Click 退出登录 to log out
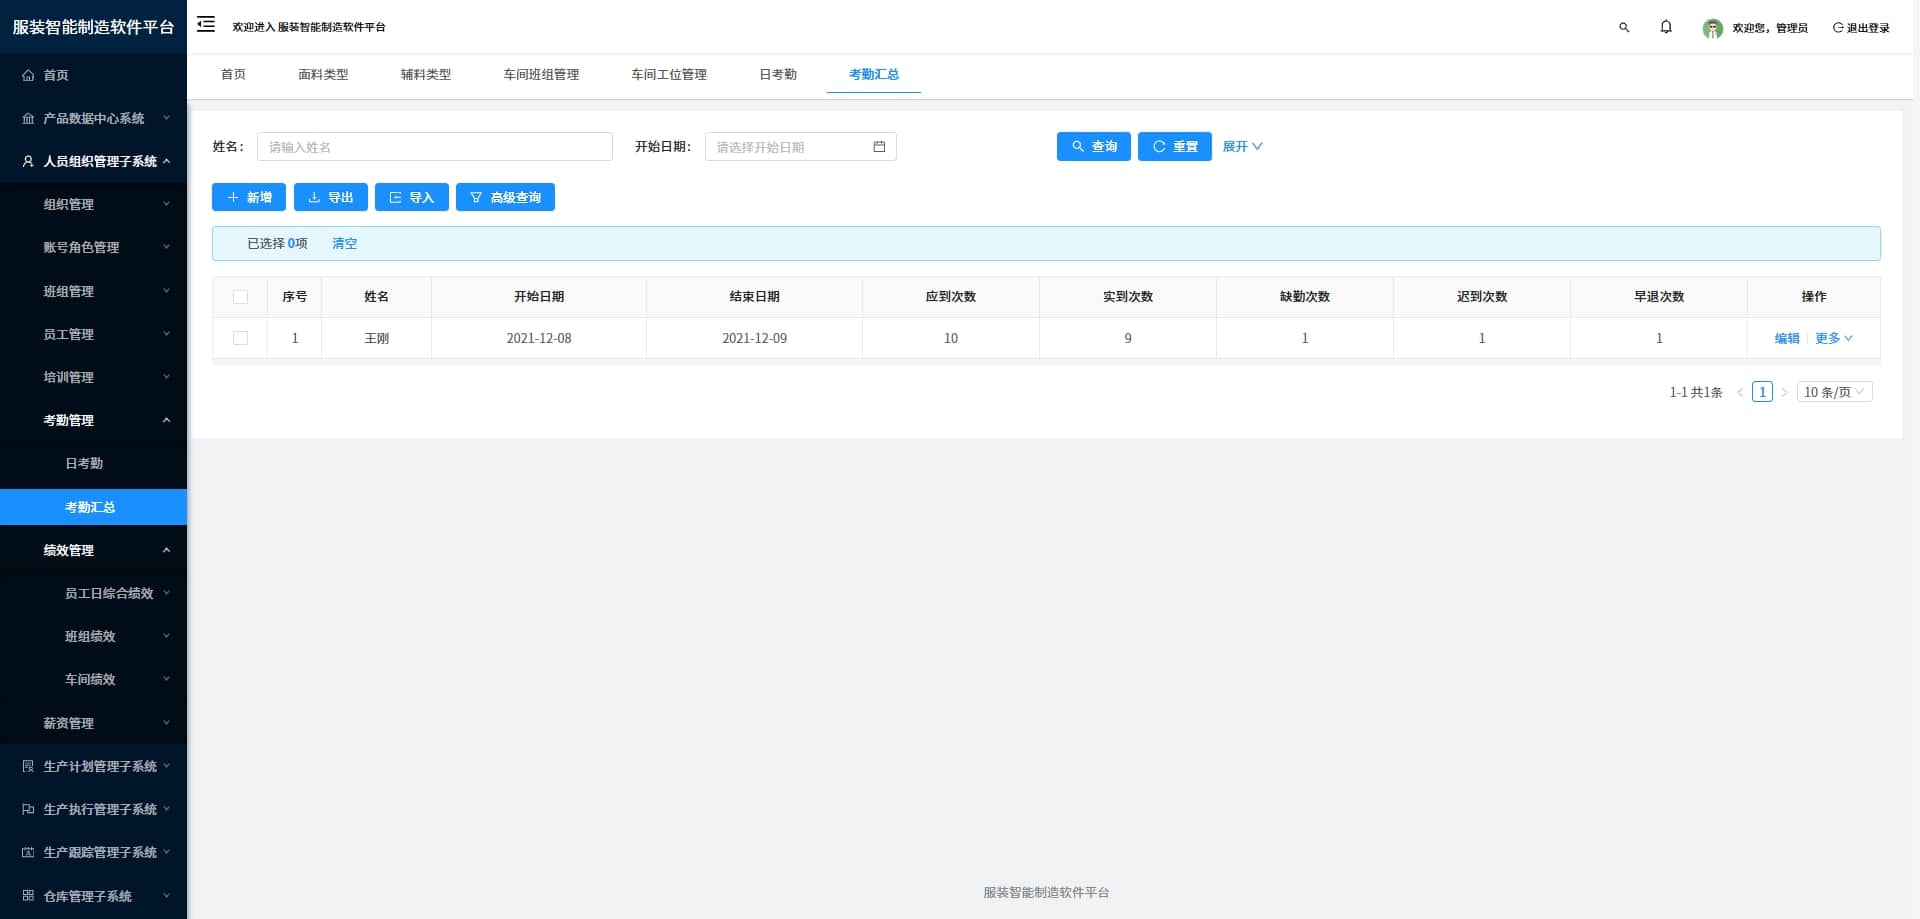Screen dimensions: 1920x919 coord(1861,28)
